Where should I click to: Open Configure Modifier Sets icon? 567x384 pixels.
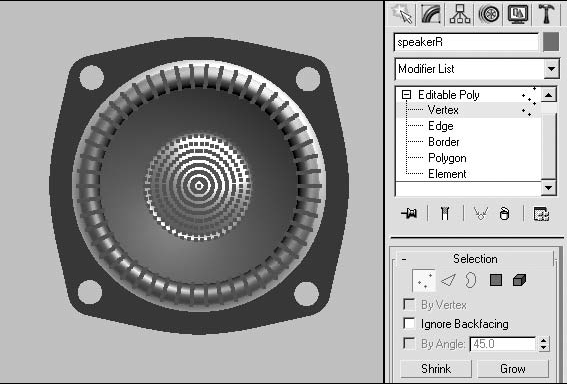pyautogui.click(x=541, y=213)
